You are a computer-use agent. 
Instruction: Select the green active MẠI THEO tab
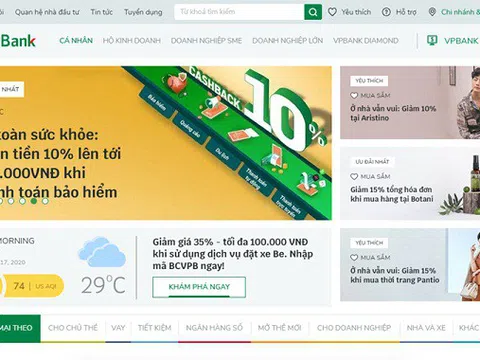[20, 328]
